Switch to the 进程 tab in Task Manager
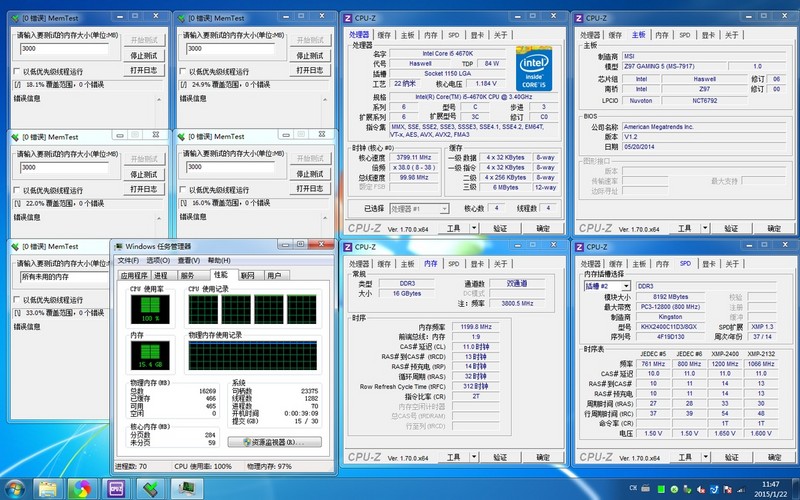This screenshot has width=800, height=500. click(161, 276)
